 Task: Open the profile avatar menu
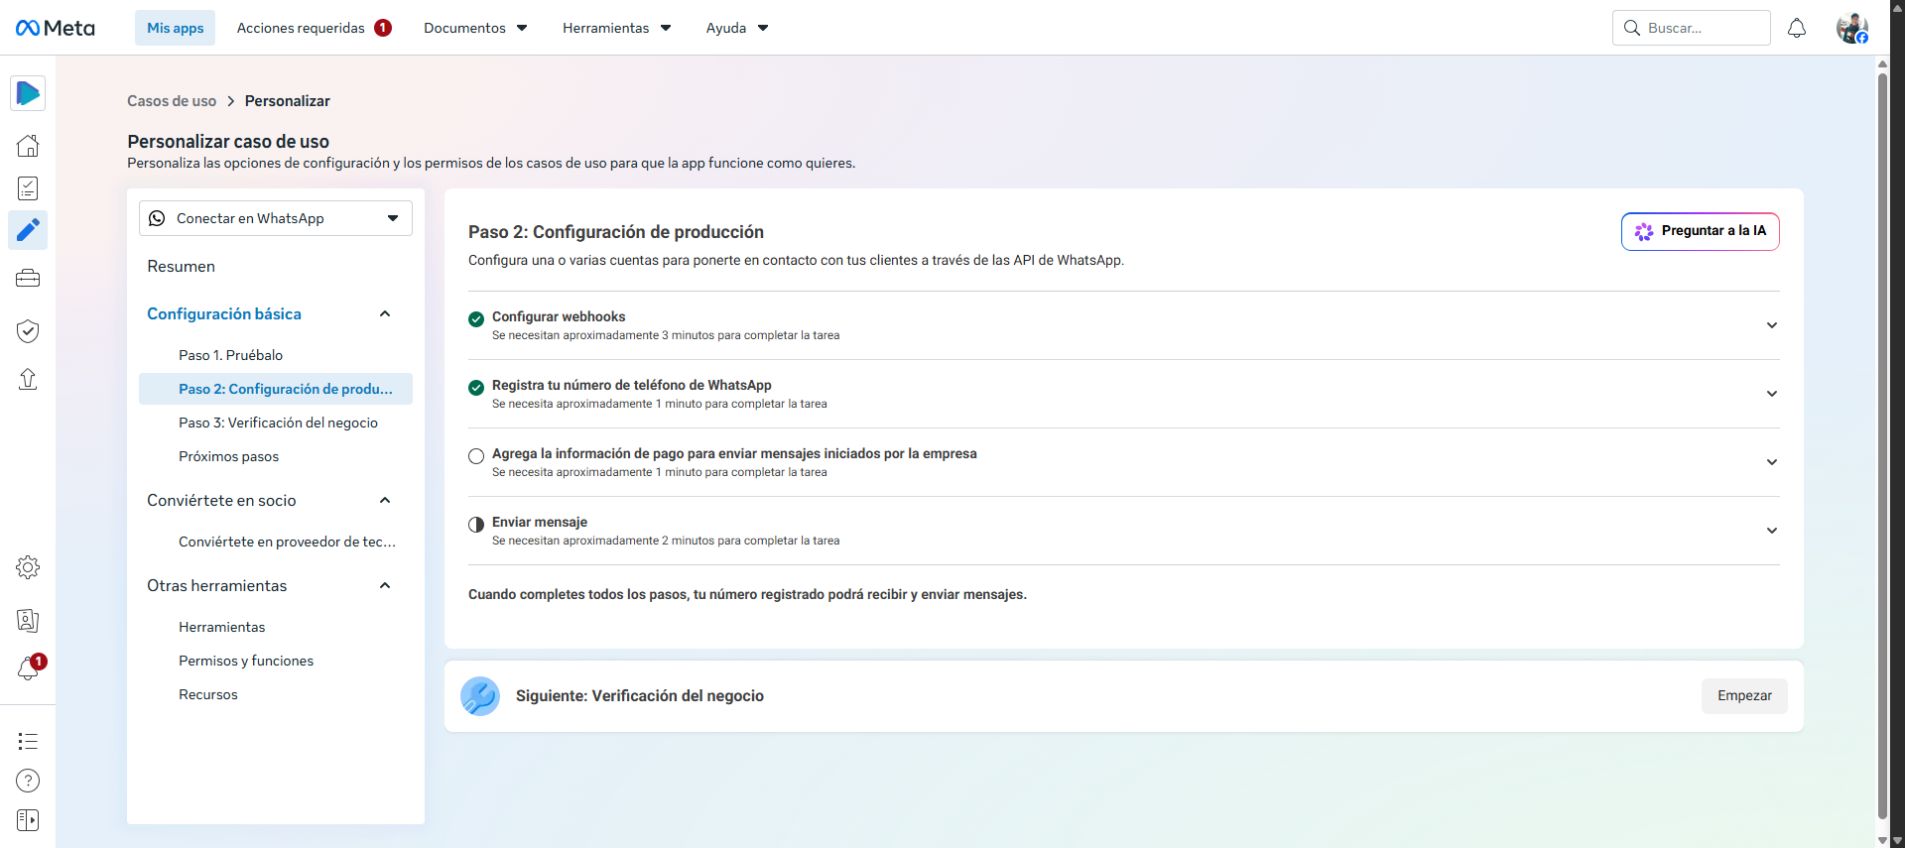(1852, 28)
